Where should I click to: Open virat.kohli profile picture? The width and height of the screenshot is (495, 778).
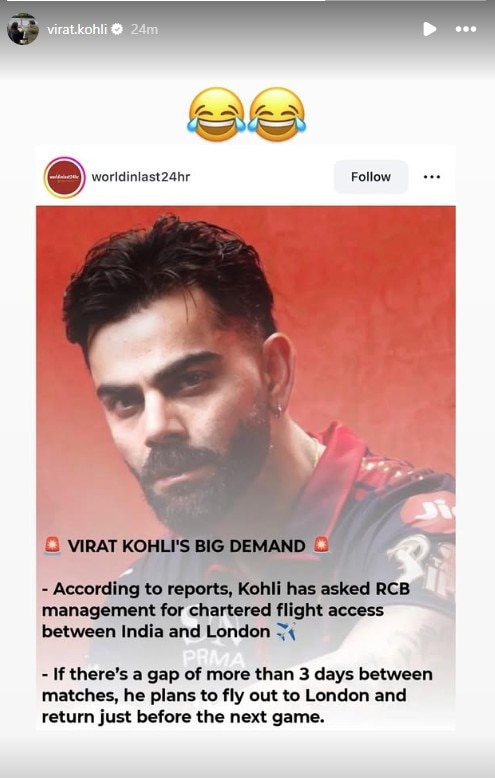[23, 29]
